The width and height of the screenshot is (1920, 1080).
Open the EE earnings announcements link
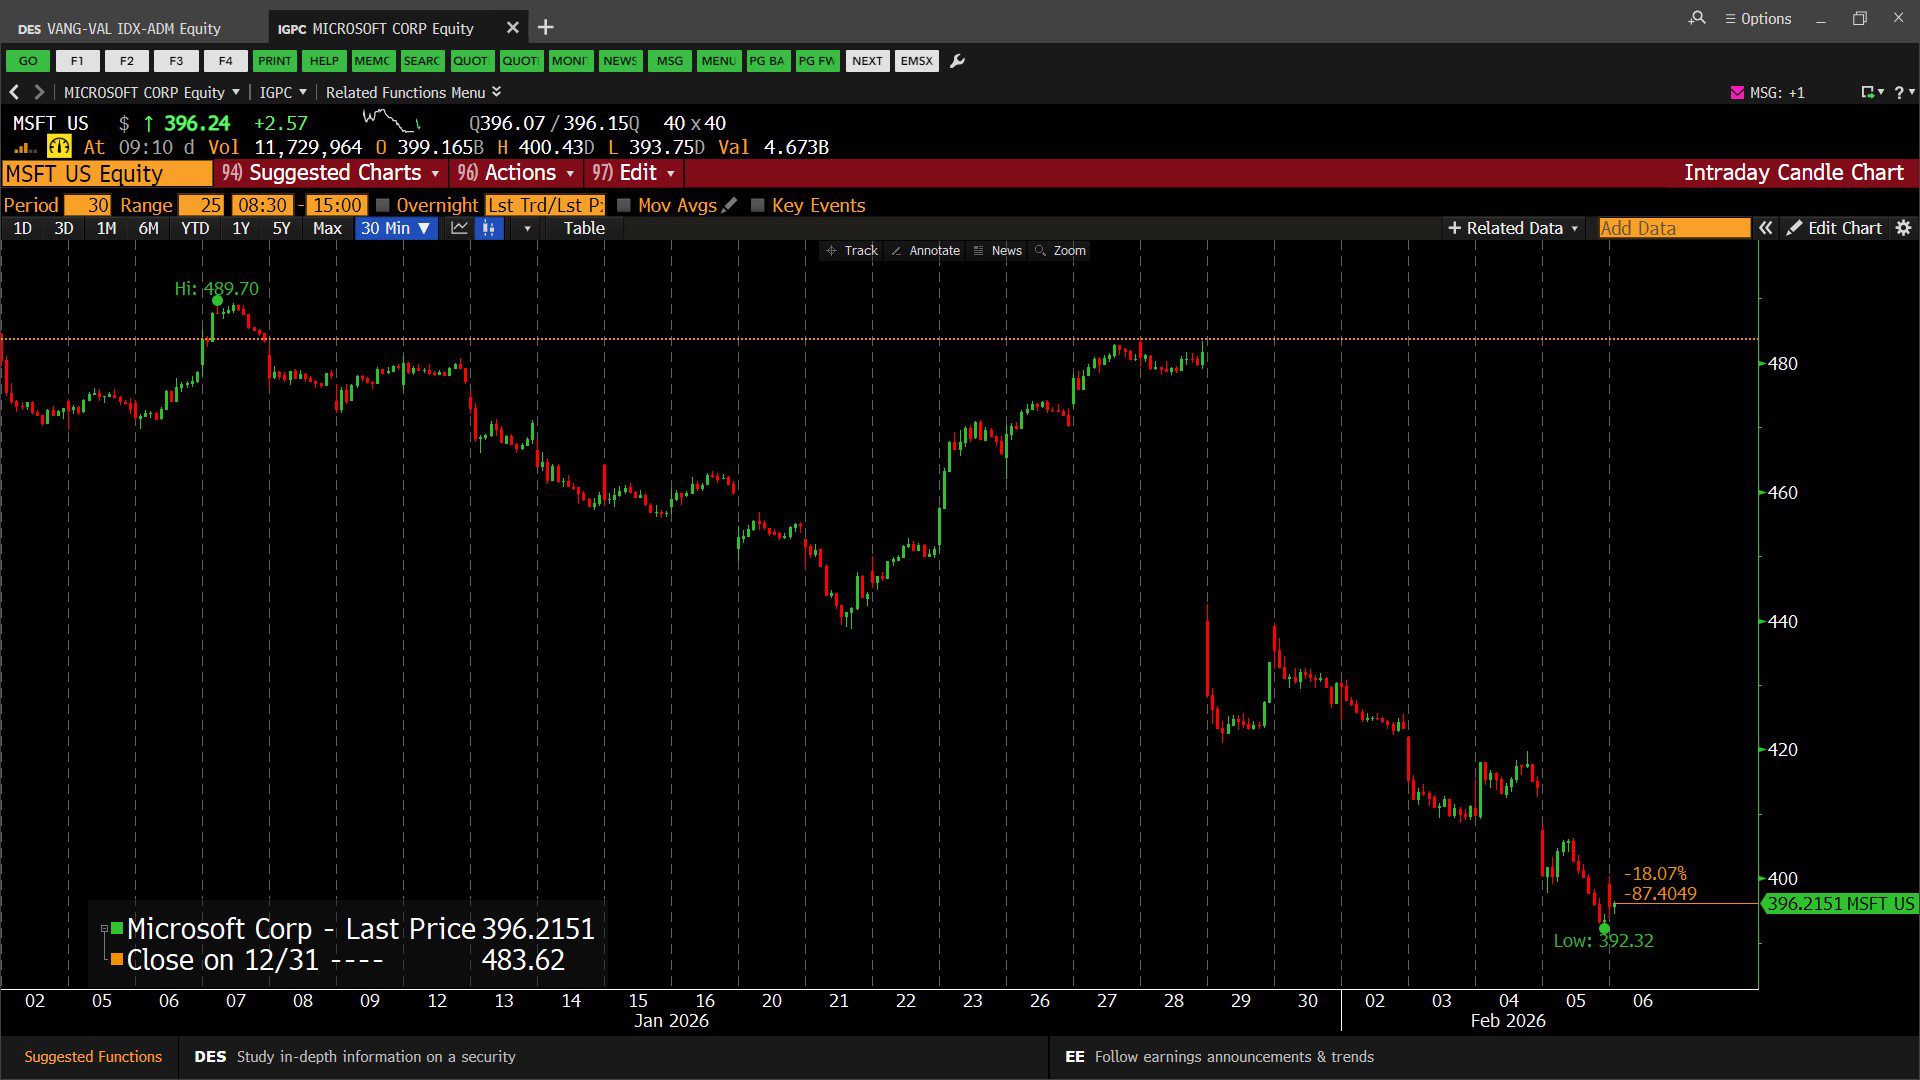(x=1220, y=1056)
